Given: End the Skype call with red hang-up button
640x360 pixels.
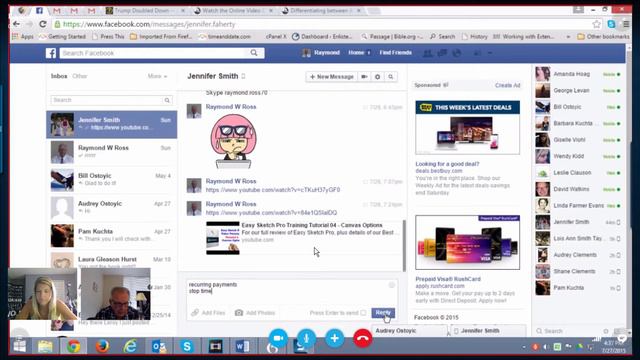Looking at the screenshot, I should click(362, 338).
